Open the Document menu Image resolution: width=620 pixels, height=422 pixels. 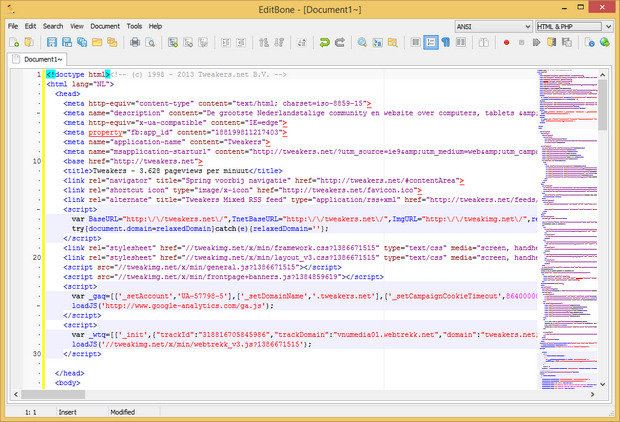105,26
